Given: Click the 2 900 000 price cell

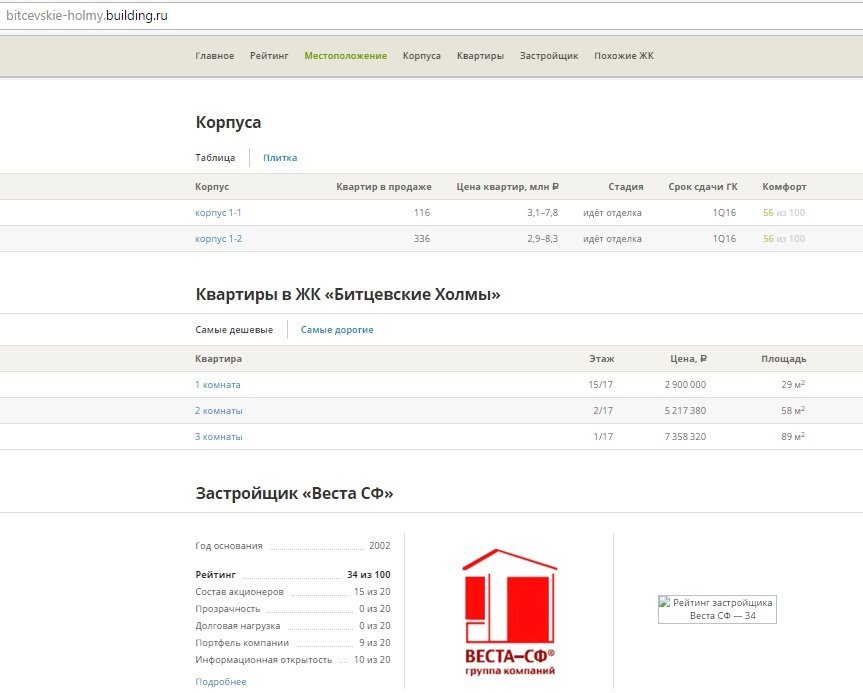Looking at the screenshot, I should [x=685, y=384].
